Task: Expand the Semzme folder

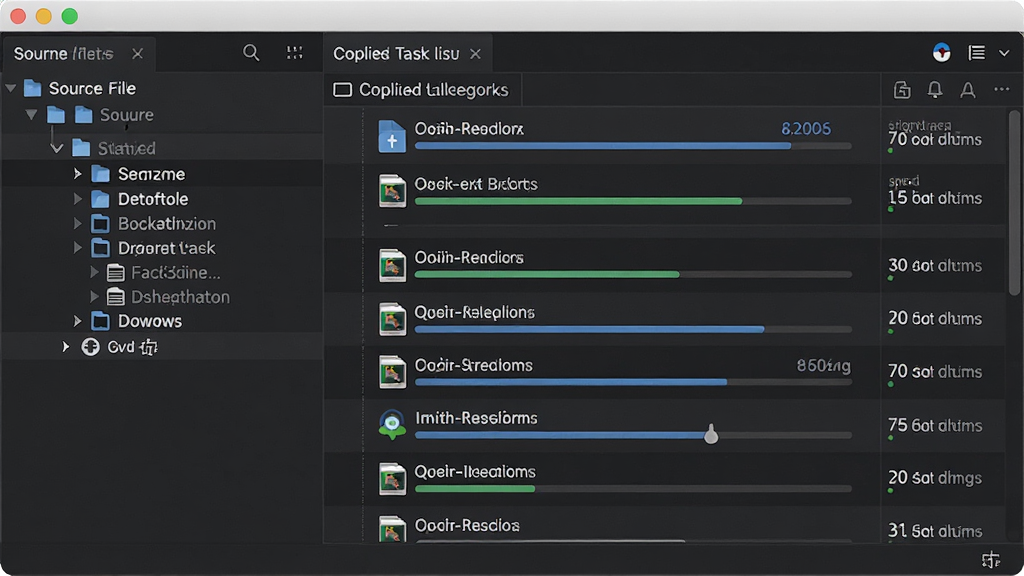Action: click(x=77, y=174)
